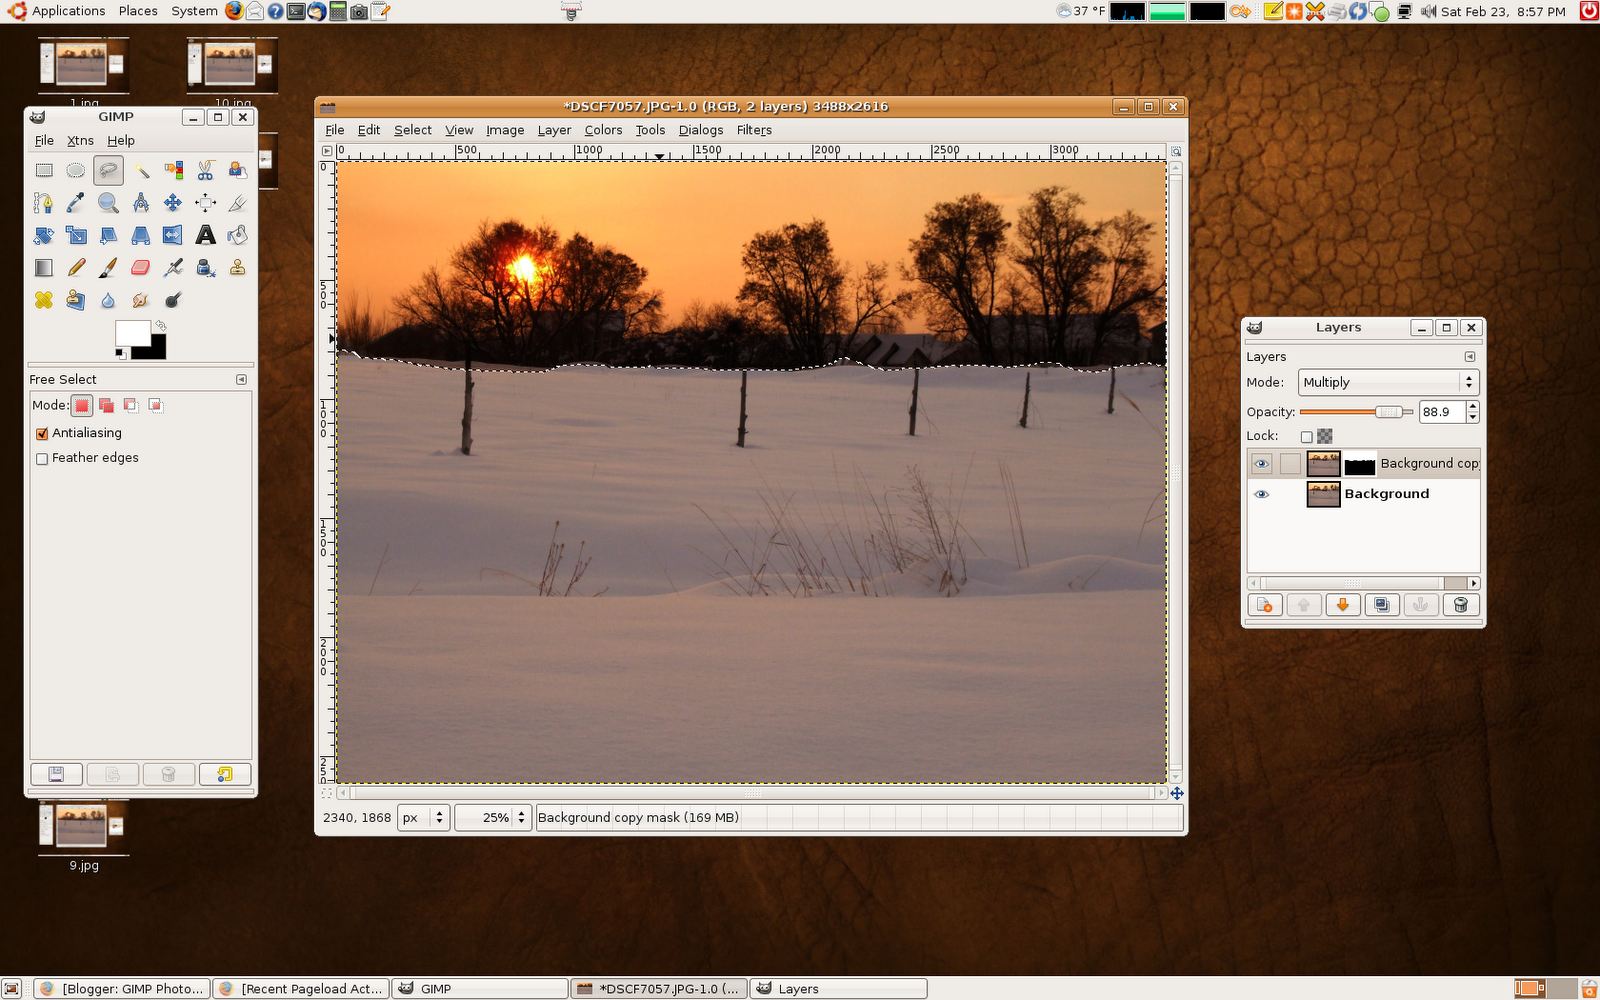Select the Free Select lasso tool
1600x1000 pixels.
click(108, 171)
